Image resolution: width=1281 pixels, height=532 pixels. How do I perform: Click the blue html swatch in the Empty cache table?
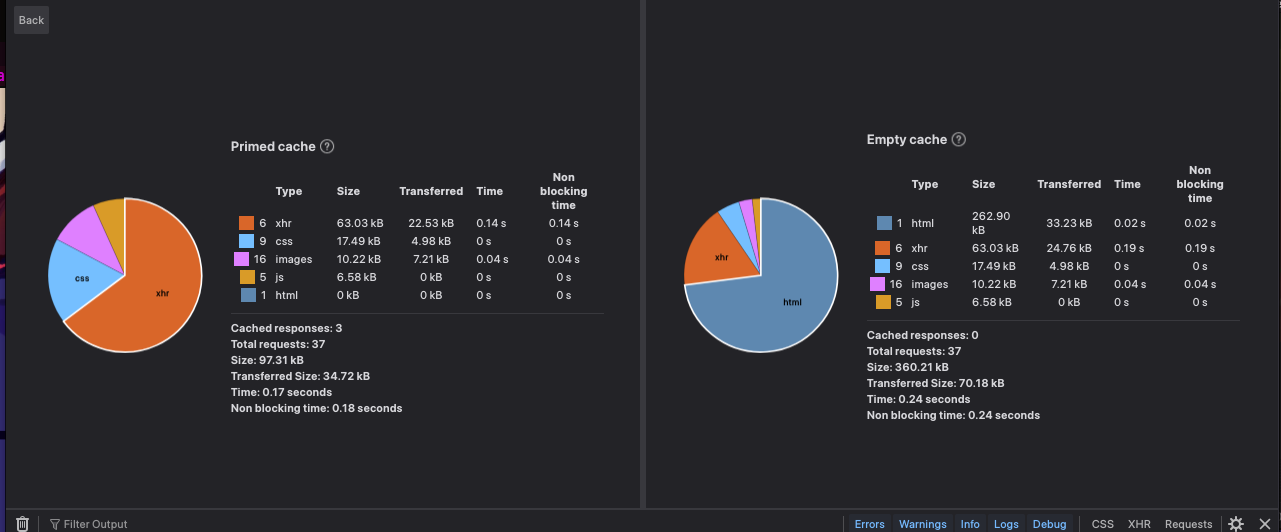[884, 223]
